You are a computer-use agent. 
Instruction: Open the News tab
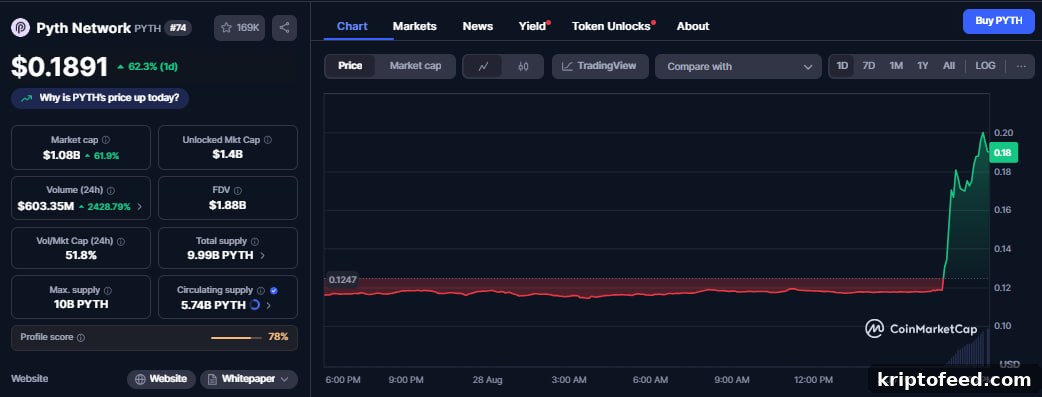pyautogui.click(x=478, y=26)
